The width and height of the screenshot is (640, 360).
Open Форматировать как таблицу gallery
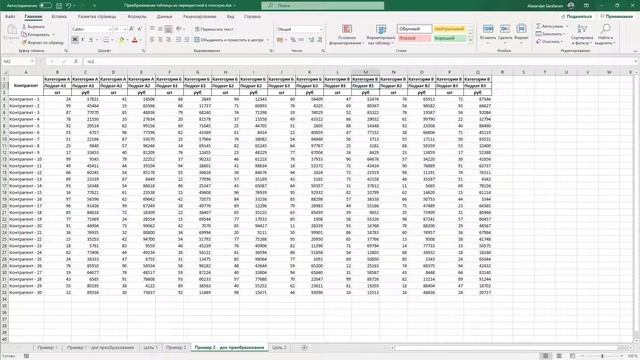coord(381,34)
